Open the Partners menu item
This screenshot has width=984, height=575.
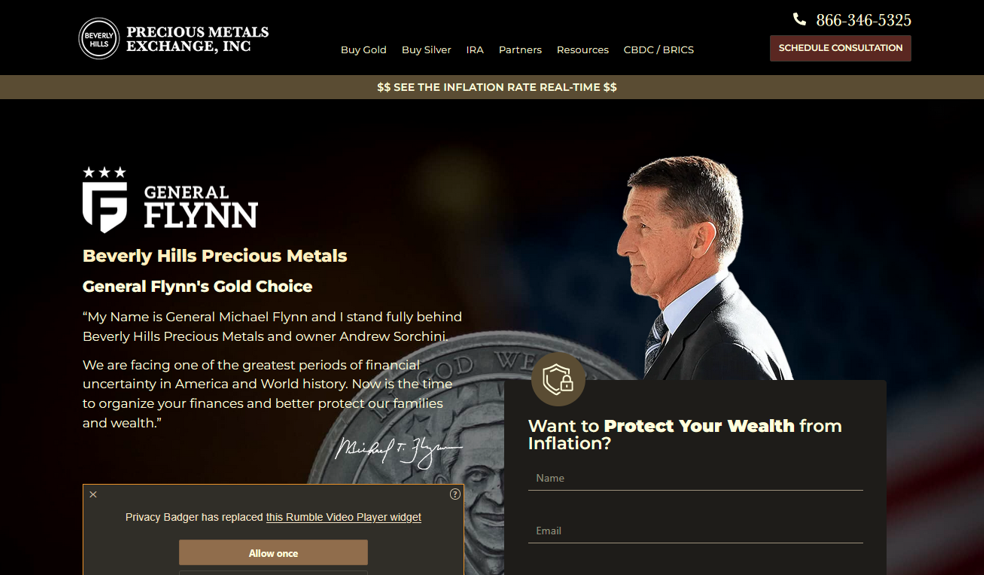click(x=520, y=50)
